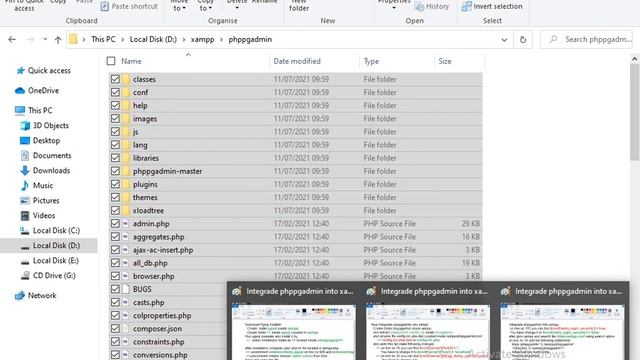The width and height of the screenshot is (640, 360).
Task: Uncheck the help folder checkbox
Action: click(x=115, y=105)
